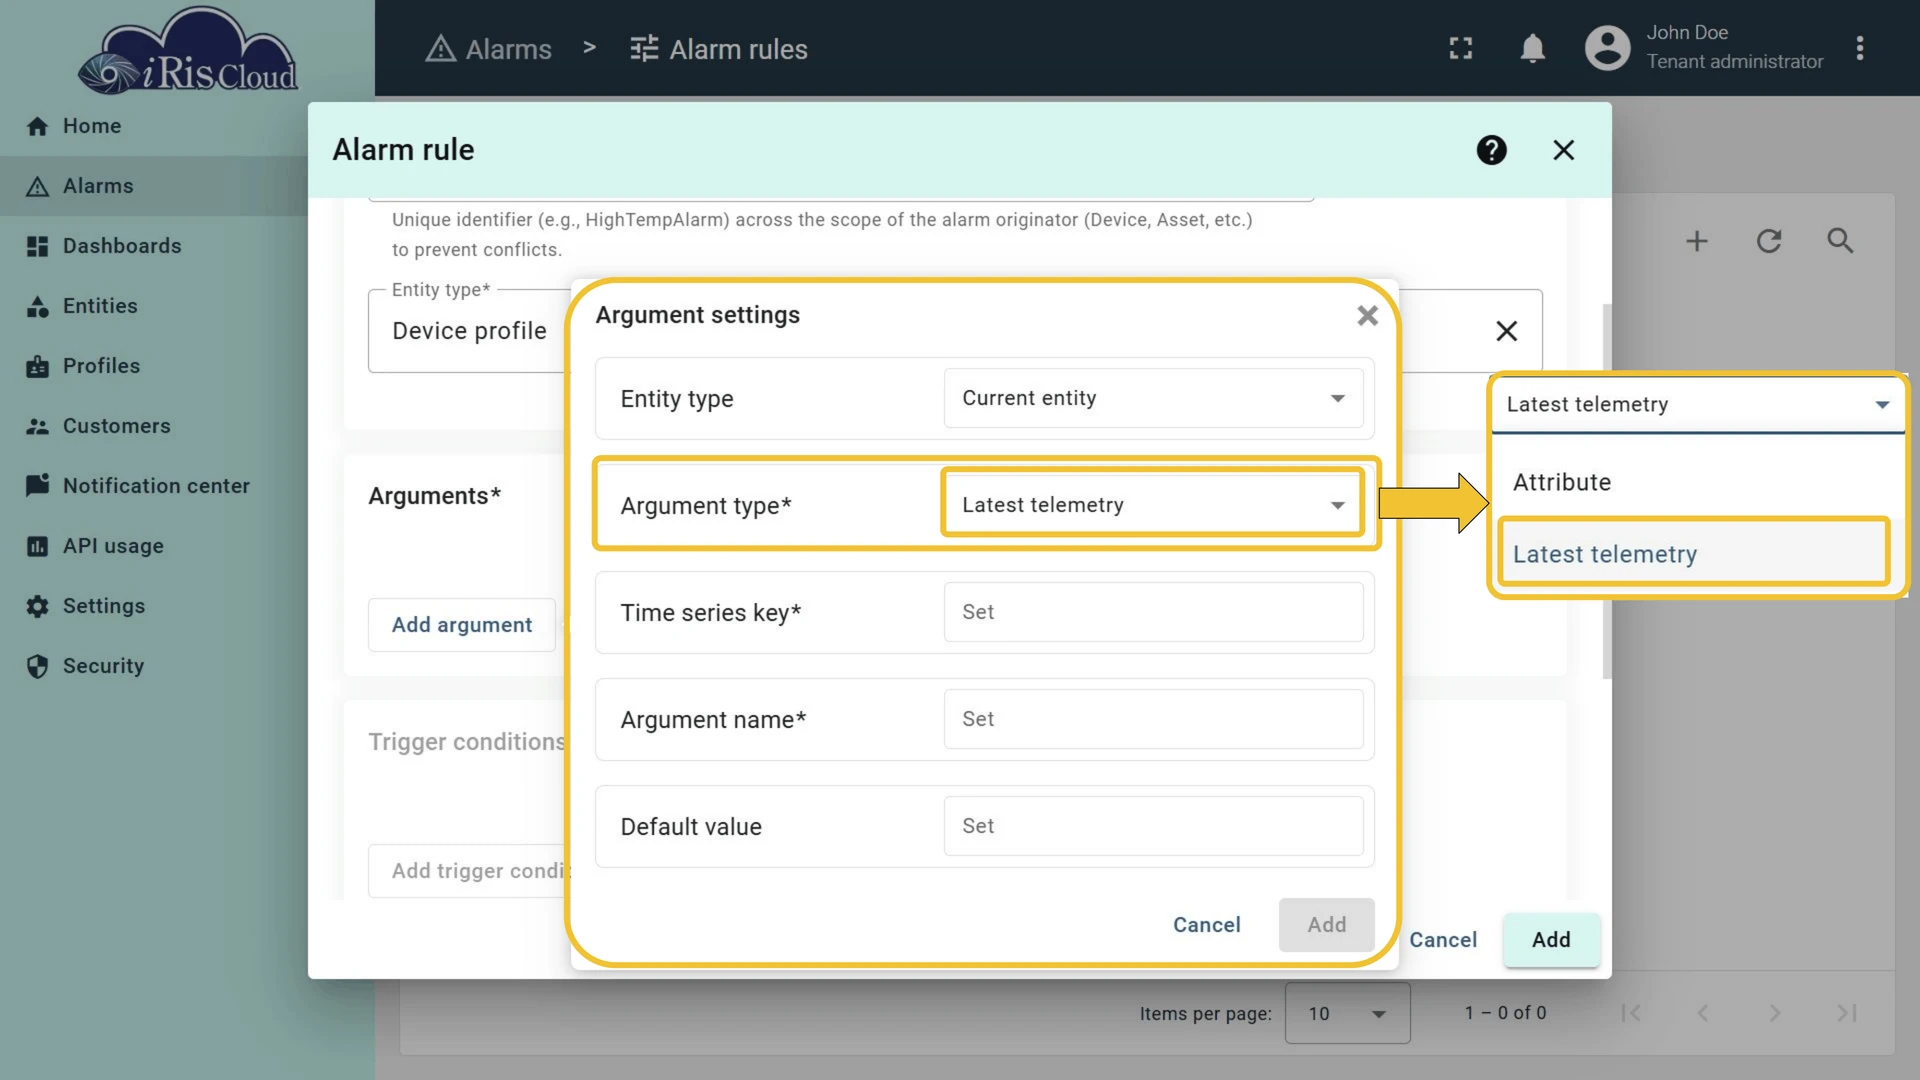
Task: Click the Profiles briefcase icon
Action: coord(37,367)
